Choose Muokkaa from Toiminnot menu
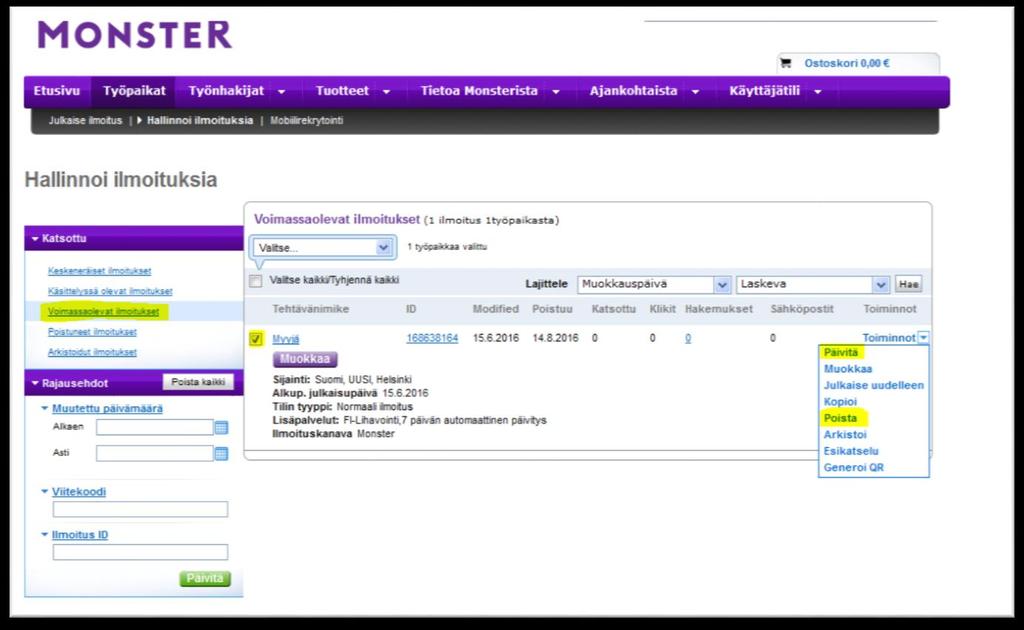 point(848,369)
